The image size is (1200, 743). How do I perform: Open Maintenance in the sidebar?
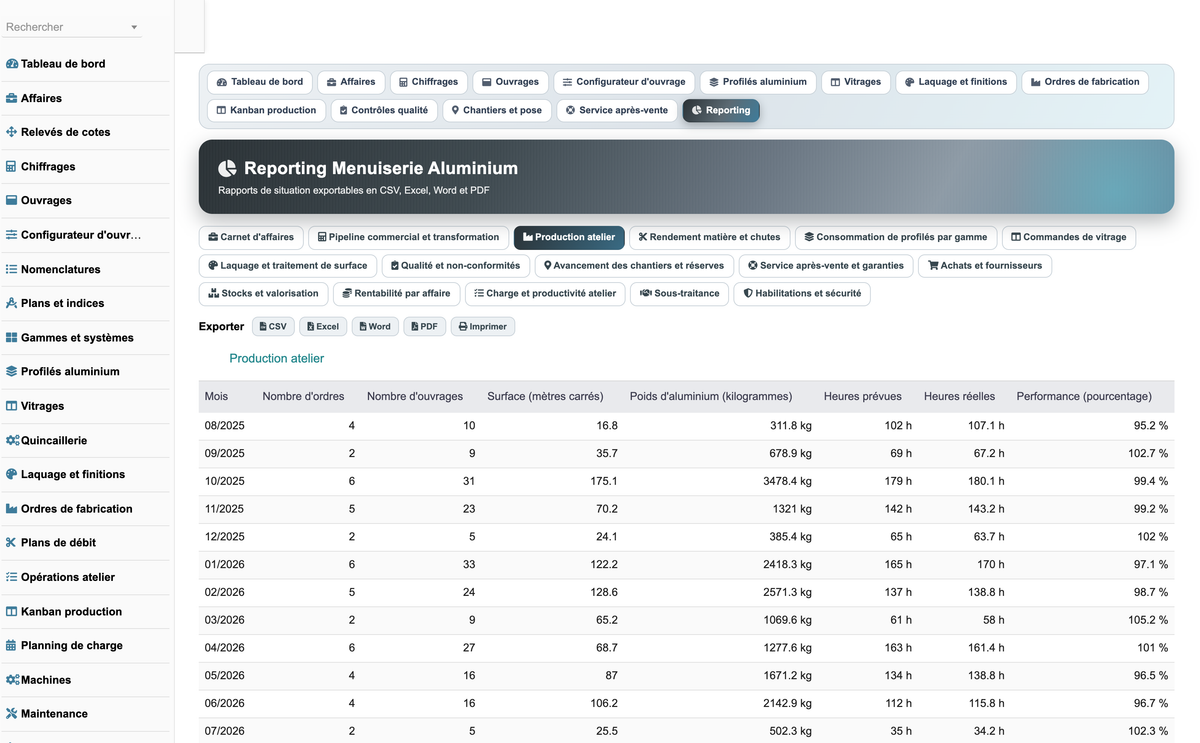(85, 713)
